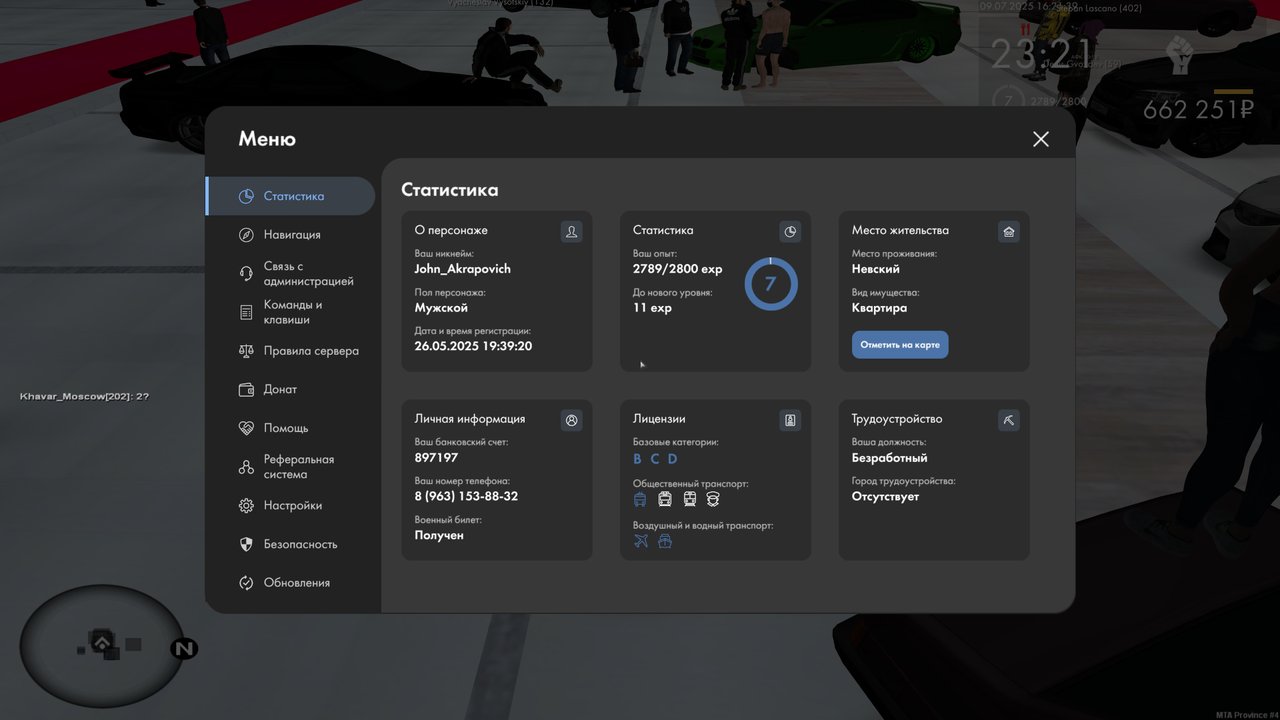Click the shield icon beside Безопасность
This screenshot has width=1280, height=720.
pos(246,544)
